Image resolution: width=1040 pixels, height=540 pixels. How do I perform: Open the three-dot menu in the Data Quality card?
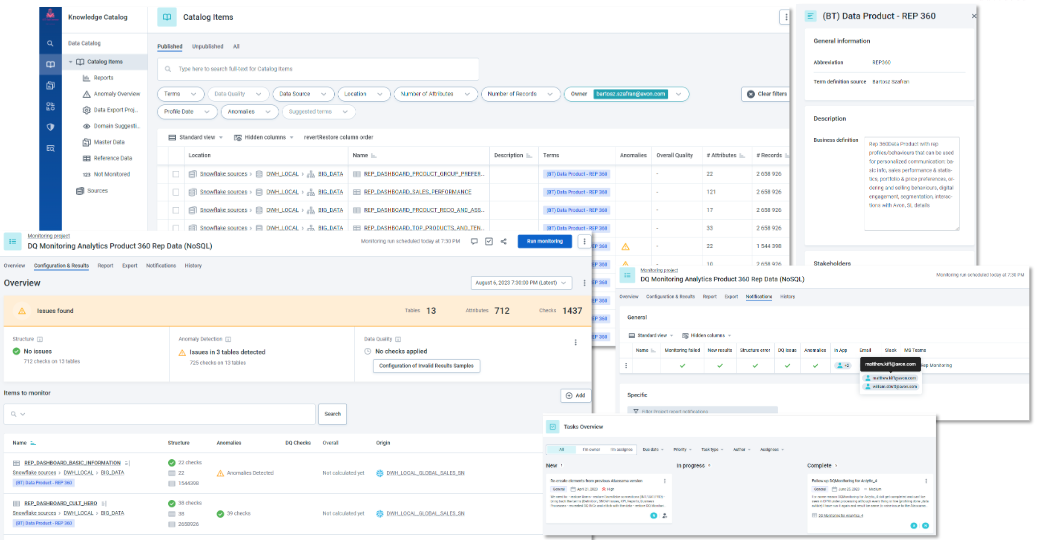[x=575, y=342]
